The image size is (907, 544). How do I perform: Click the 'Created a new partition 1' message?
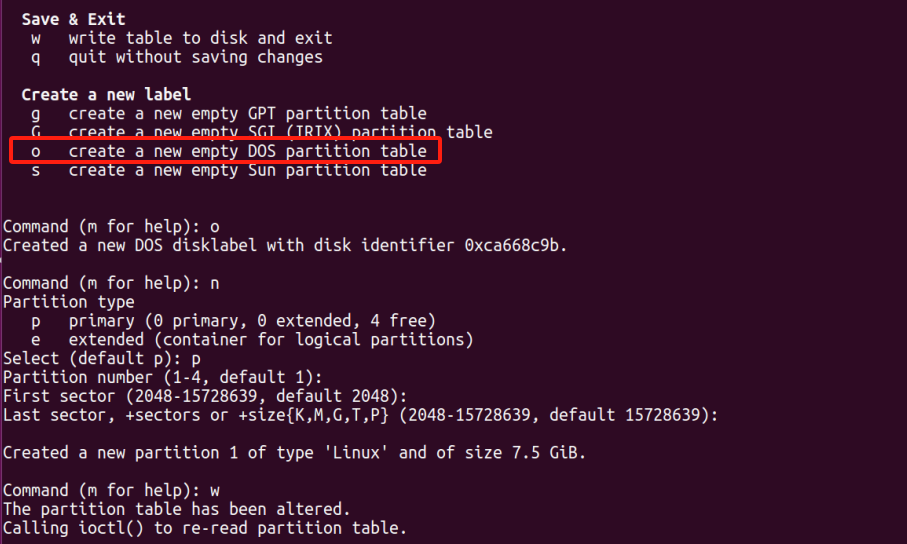294,453
